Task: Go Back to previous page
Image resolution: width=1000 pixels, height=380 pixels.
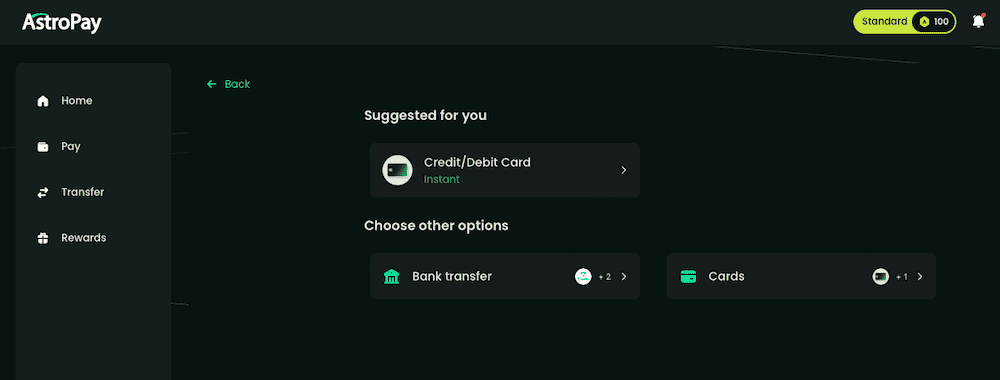Action: pyautogui.click(x=228, y=84)
